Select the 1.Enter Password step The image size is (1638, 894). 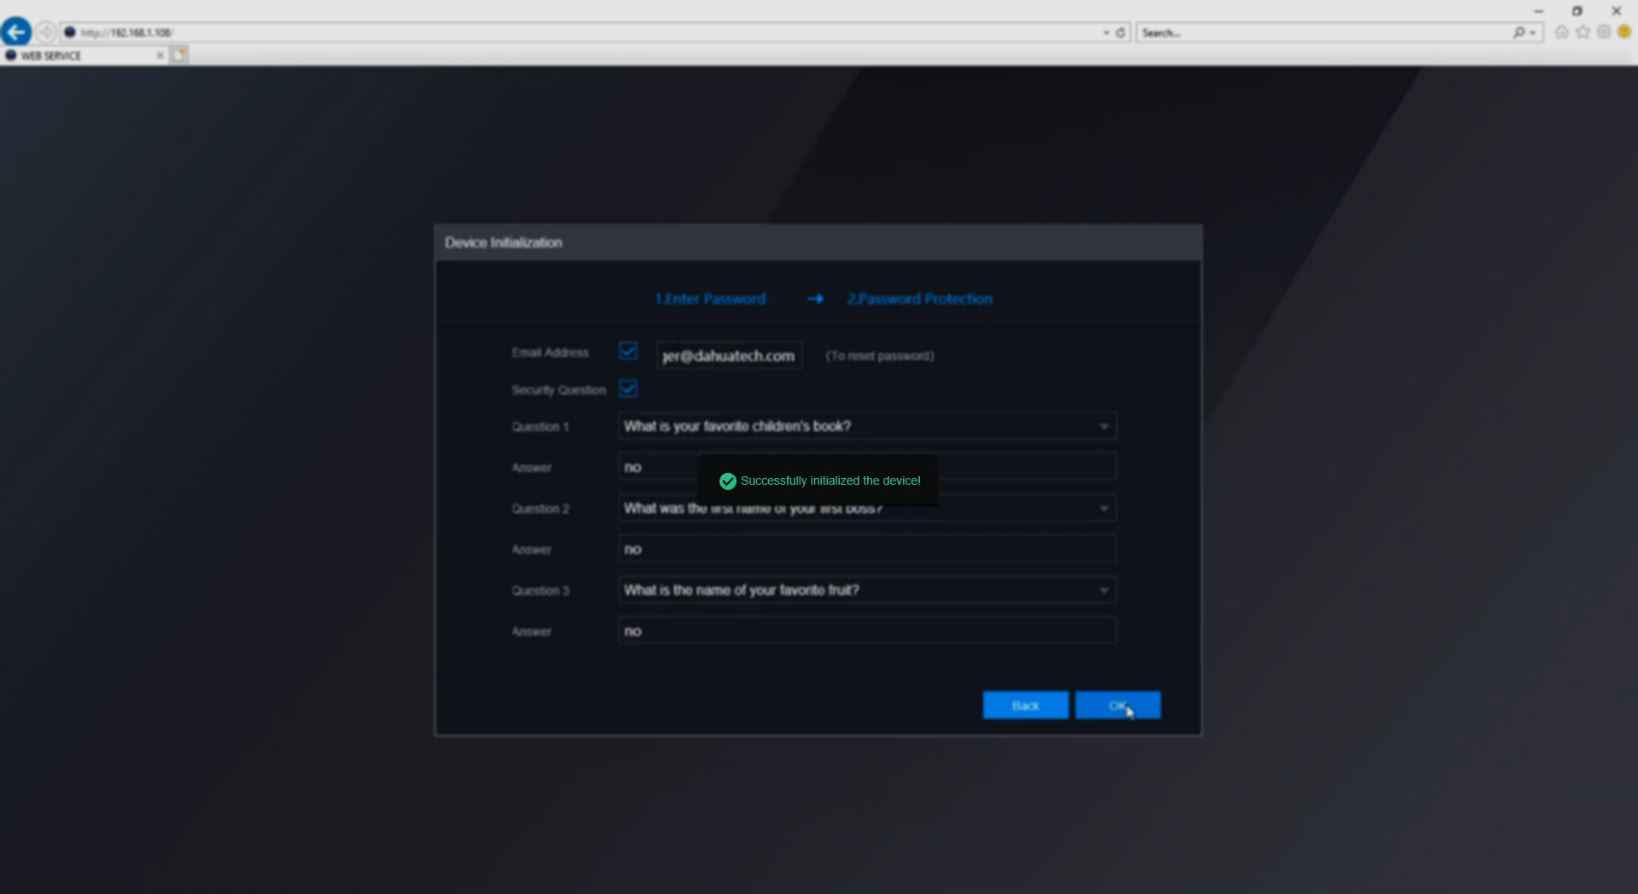[710, 299]
